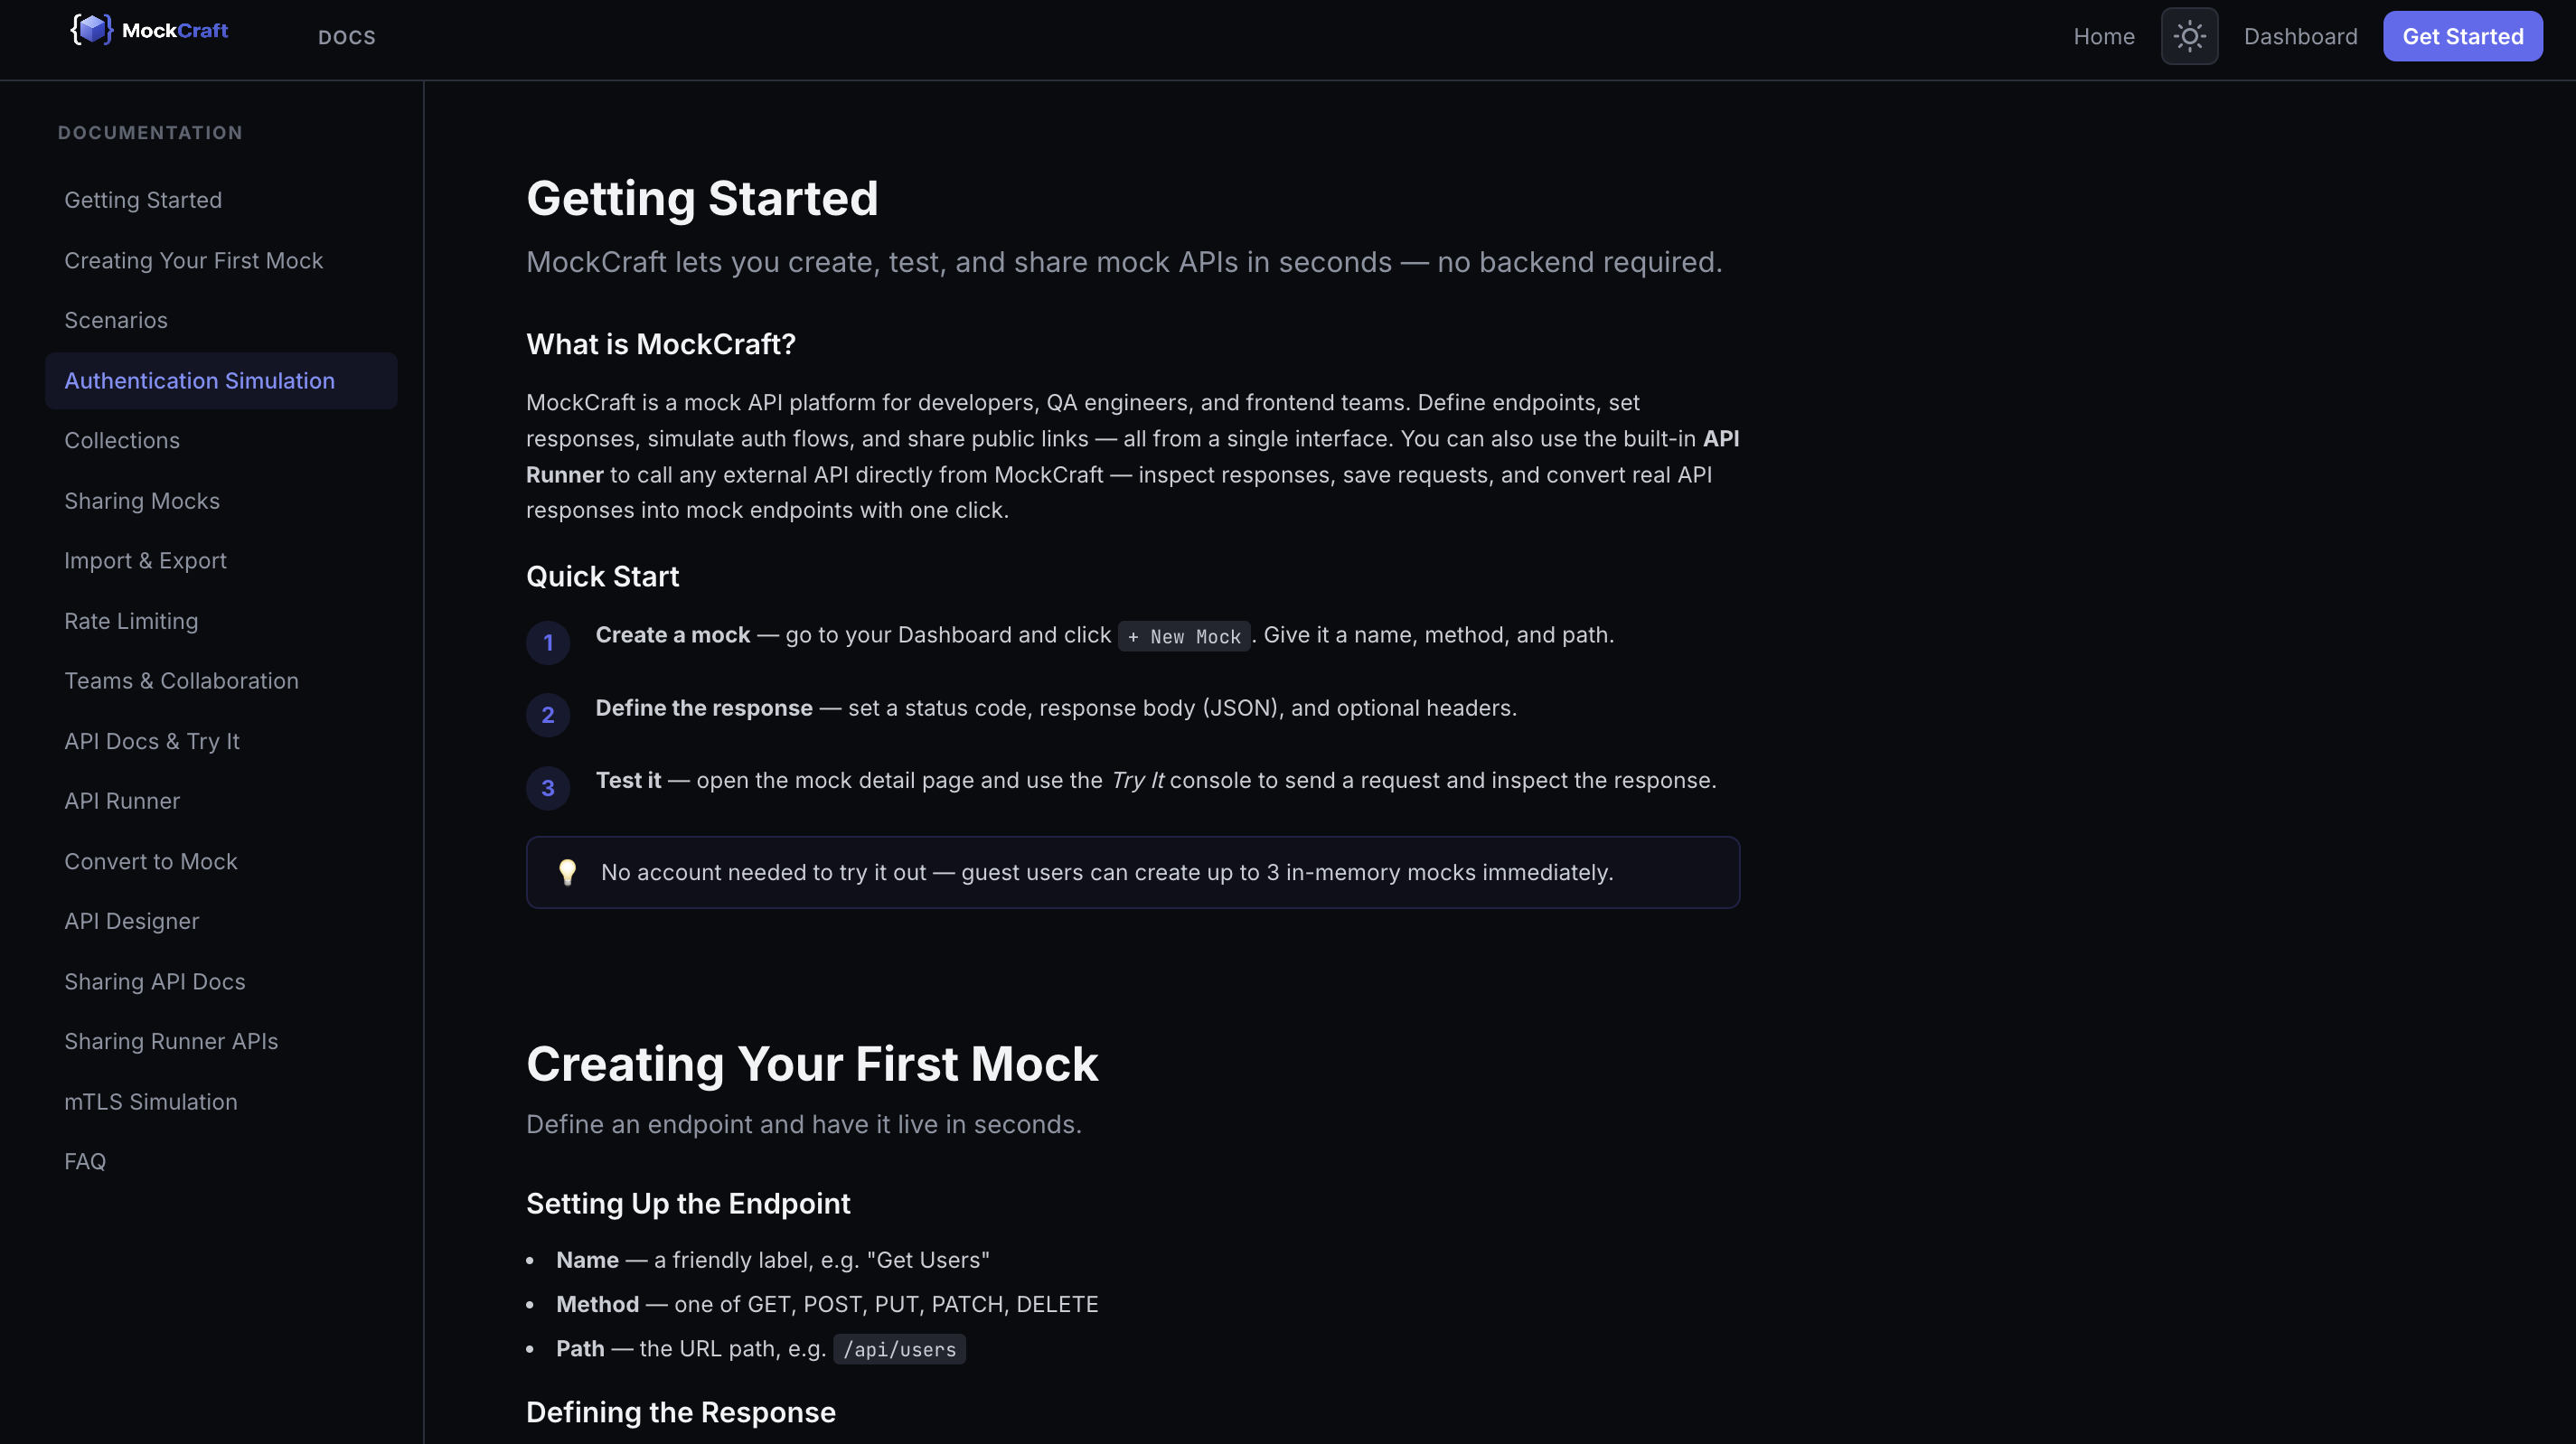Navigate to Home in the navbar
2576x1444 pixels.
click(2104, 36)
